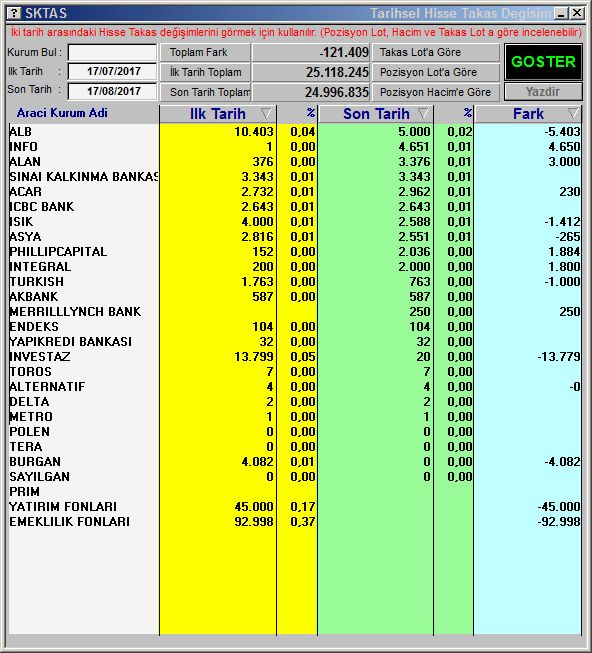The width and height of the screenshot is (592, 653).
Task: Click the help question mark icon
Action: tap(15, 13)
